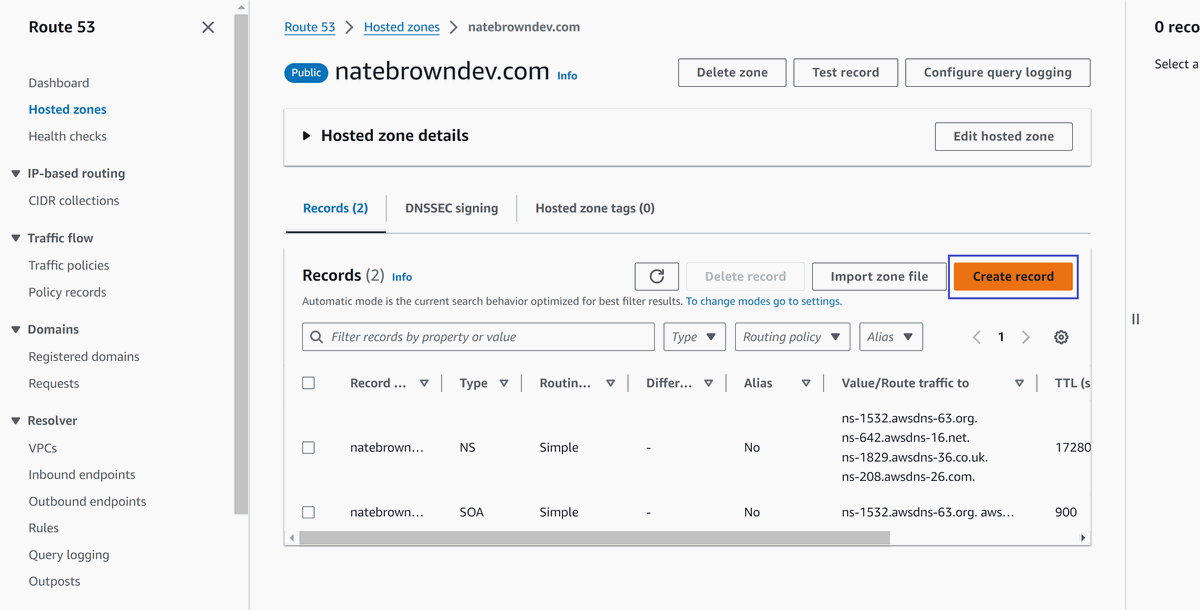This screenshot has width=1200, height=610.
Task: Open the Type filter dropdown
Action: point(694,337)
